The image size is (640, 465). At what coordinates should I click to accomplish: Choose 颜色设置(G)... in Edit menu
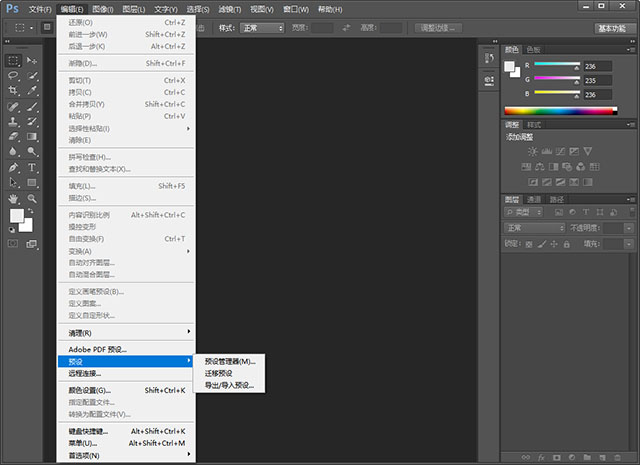tap(126, 390)
